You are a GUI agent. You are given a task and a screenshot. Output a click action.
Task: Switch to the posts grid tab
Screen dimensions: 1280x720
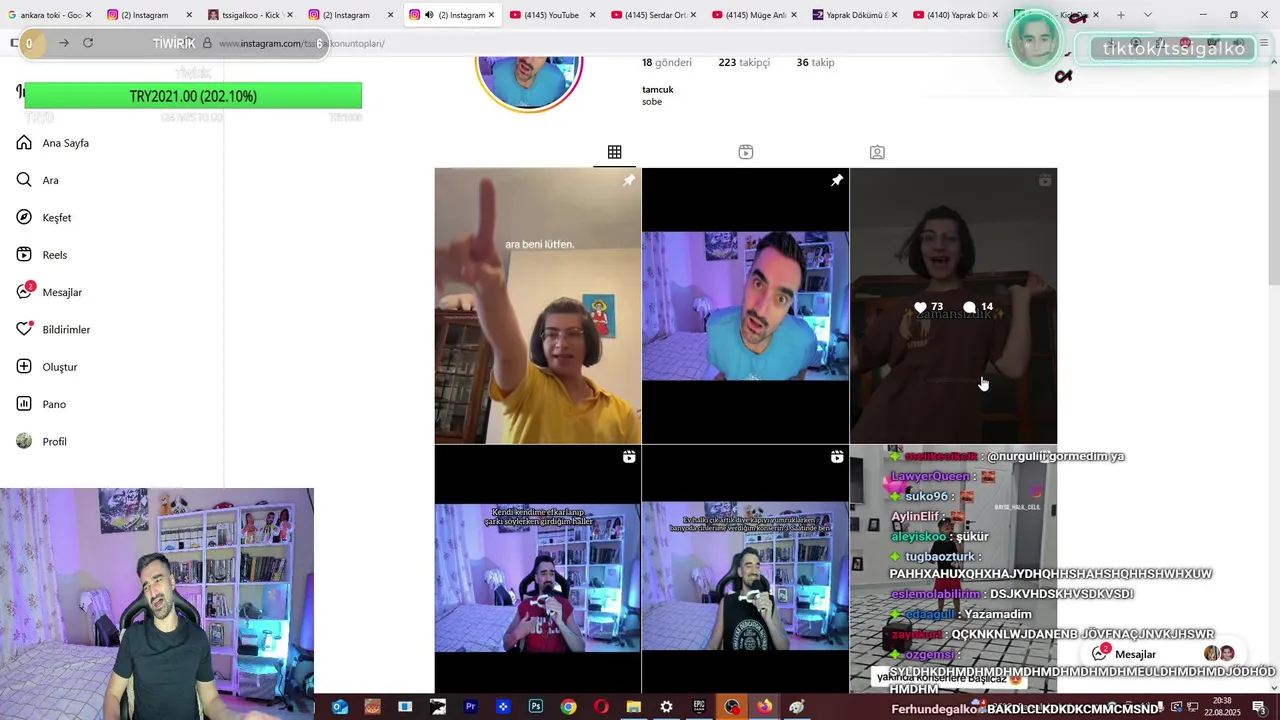615,152
